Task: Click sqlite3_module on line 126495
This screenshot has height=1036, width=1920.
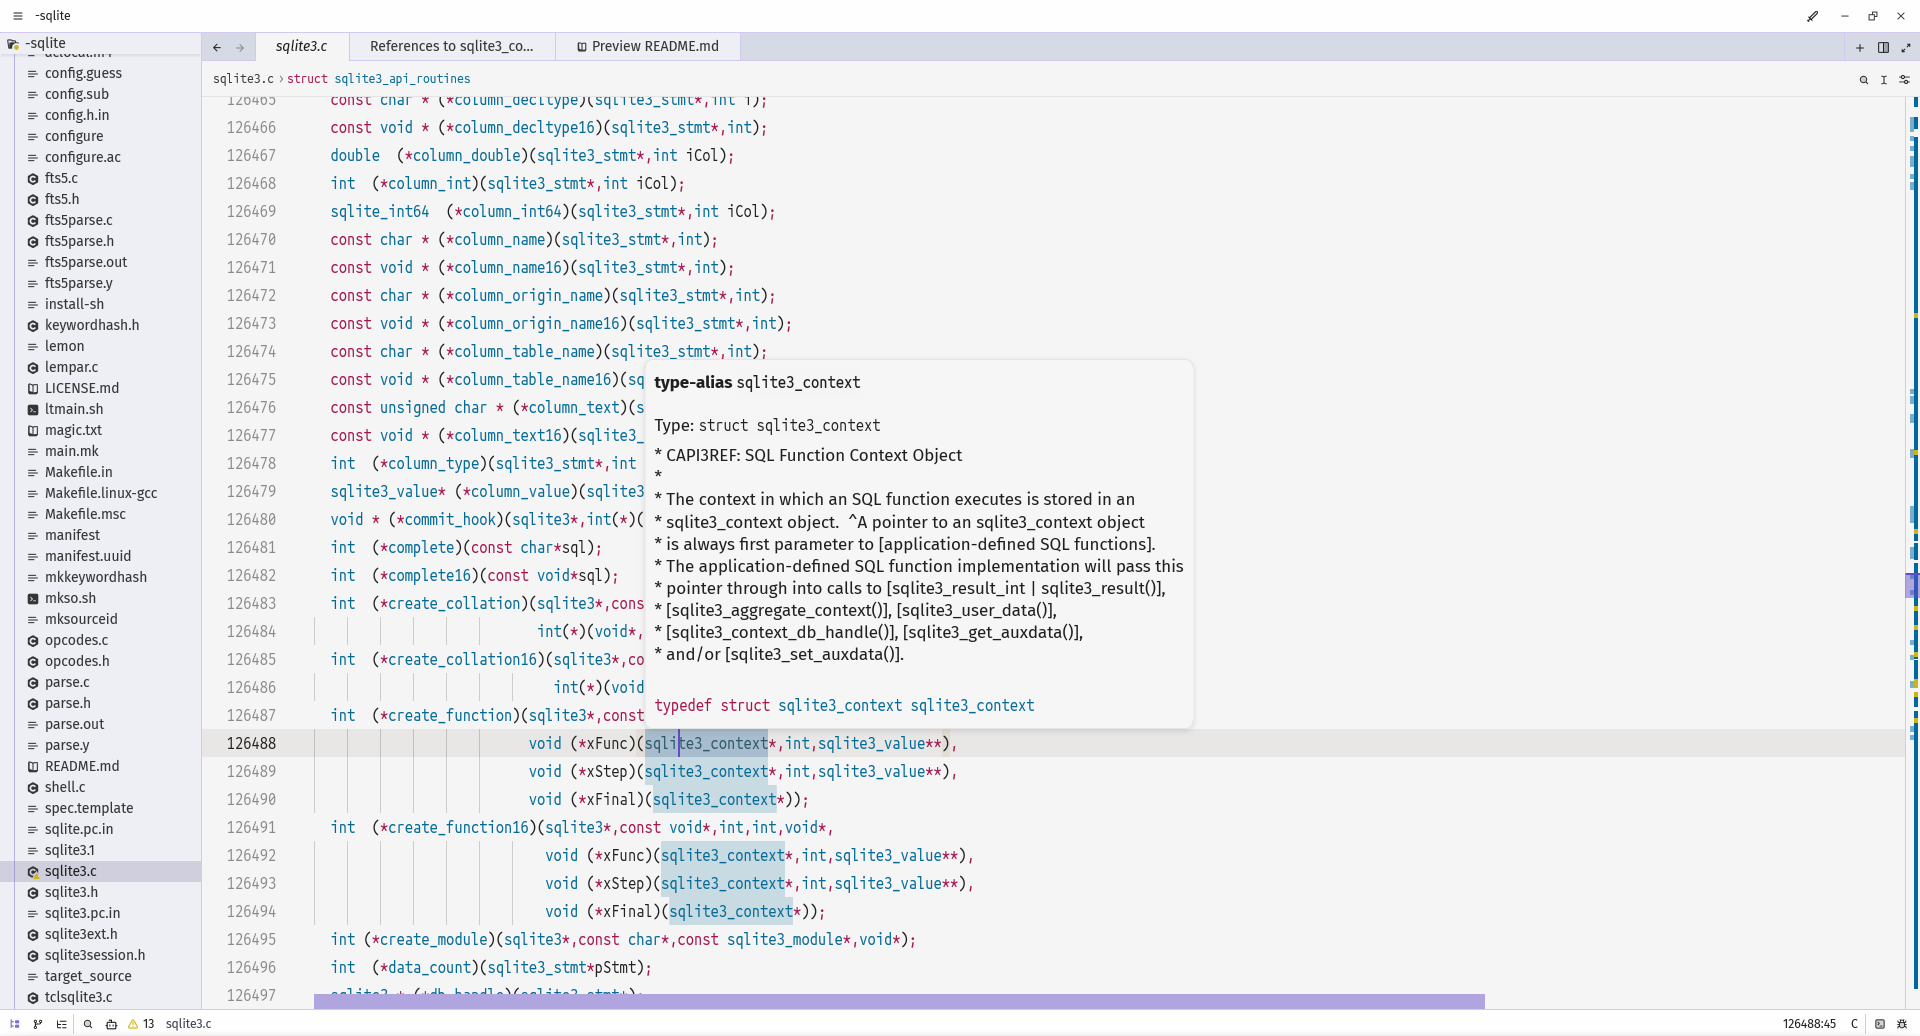Action: (x=788, y=939)
